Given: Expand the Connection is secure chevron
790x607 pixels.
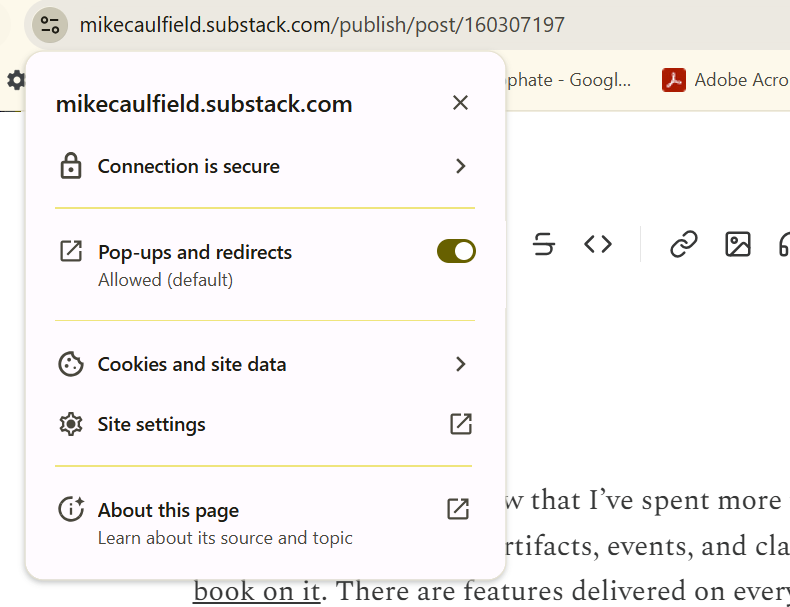Looking at the screenshot, I should pos(460,166).
